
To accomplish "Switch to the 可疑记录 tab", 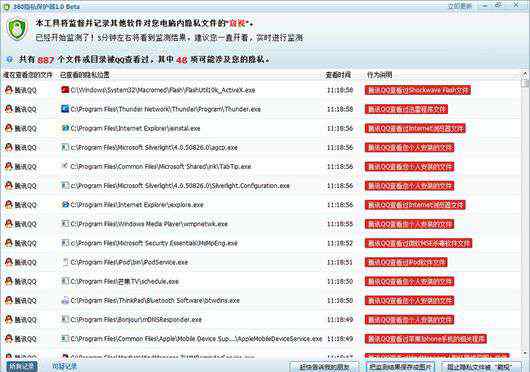I will [x=64, y=366].
